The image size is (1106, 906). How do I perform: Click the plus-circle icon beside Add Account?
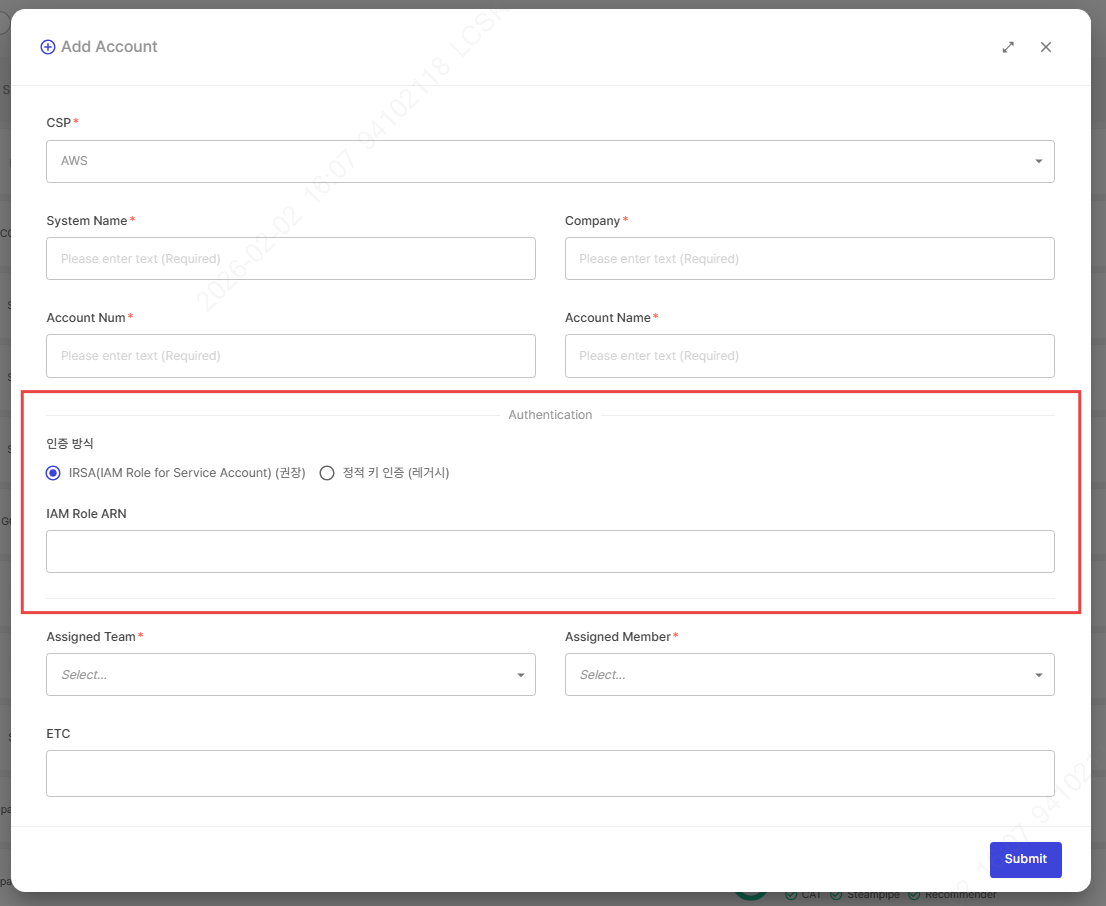point(47,47)
